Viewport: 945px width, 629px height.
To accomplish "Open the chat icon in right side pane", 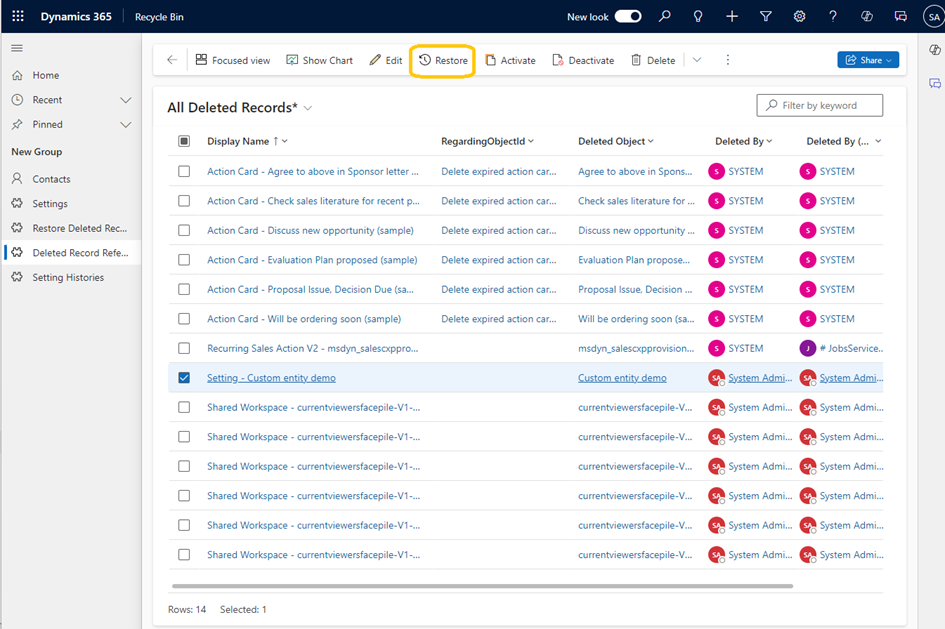I will coord(935,83).
